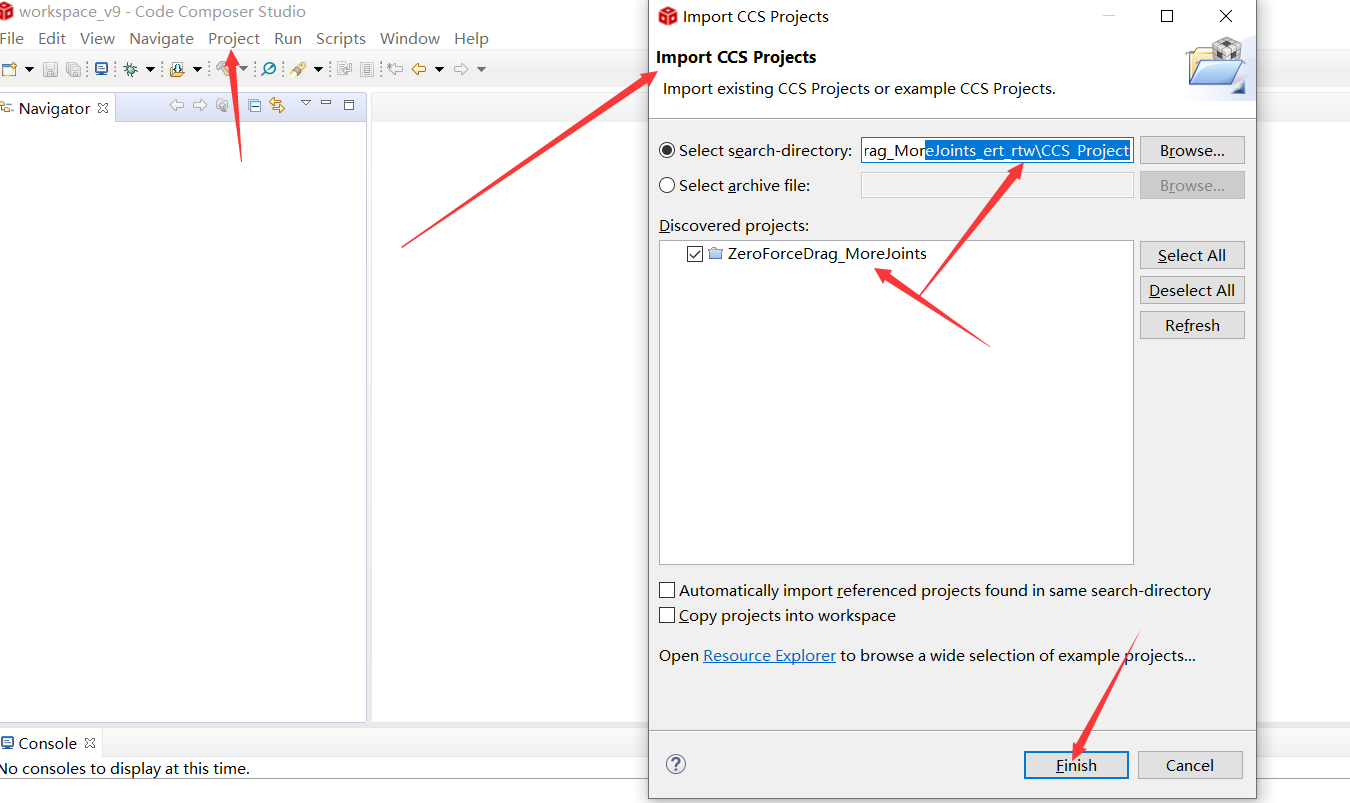Switch to the Console tab
This screenshot has height=803, width=1350.
(x=43, y=742)
